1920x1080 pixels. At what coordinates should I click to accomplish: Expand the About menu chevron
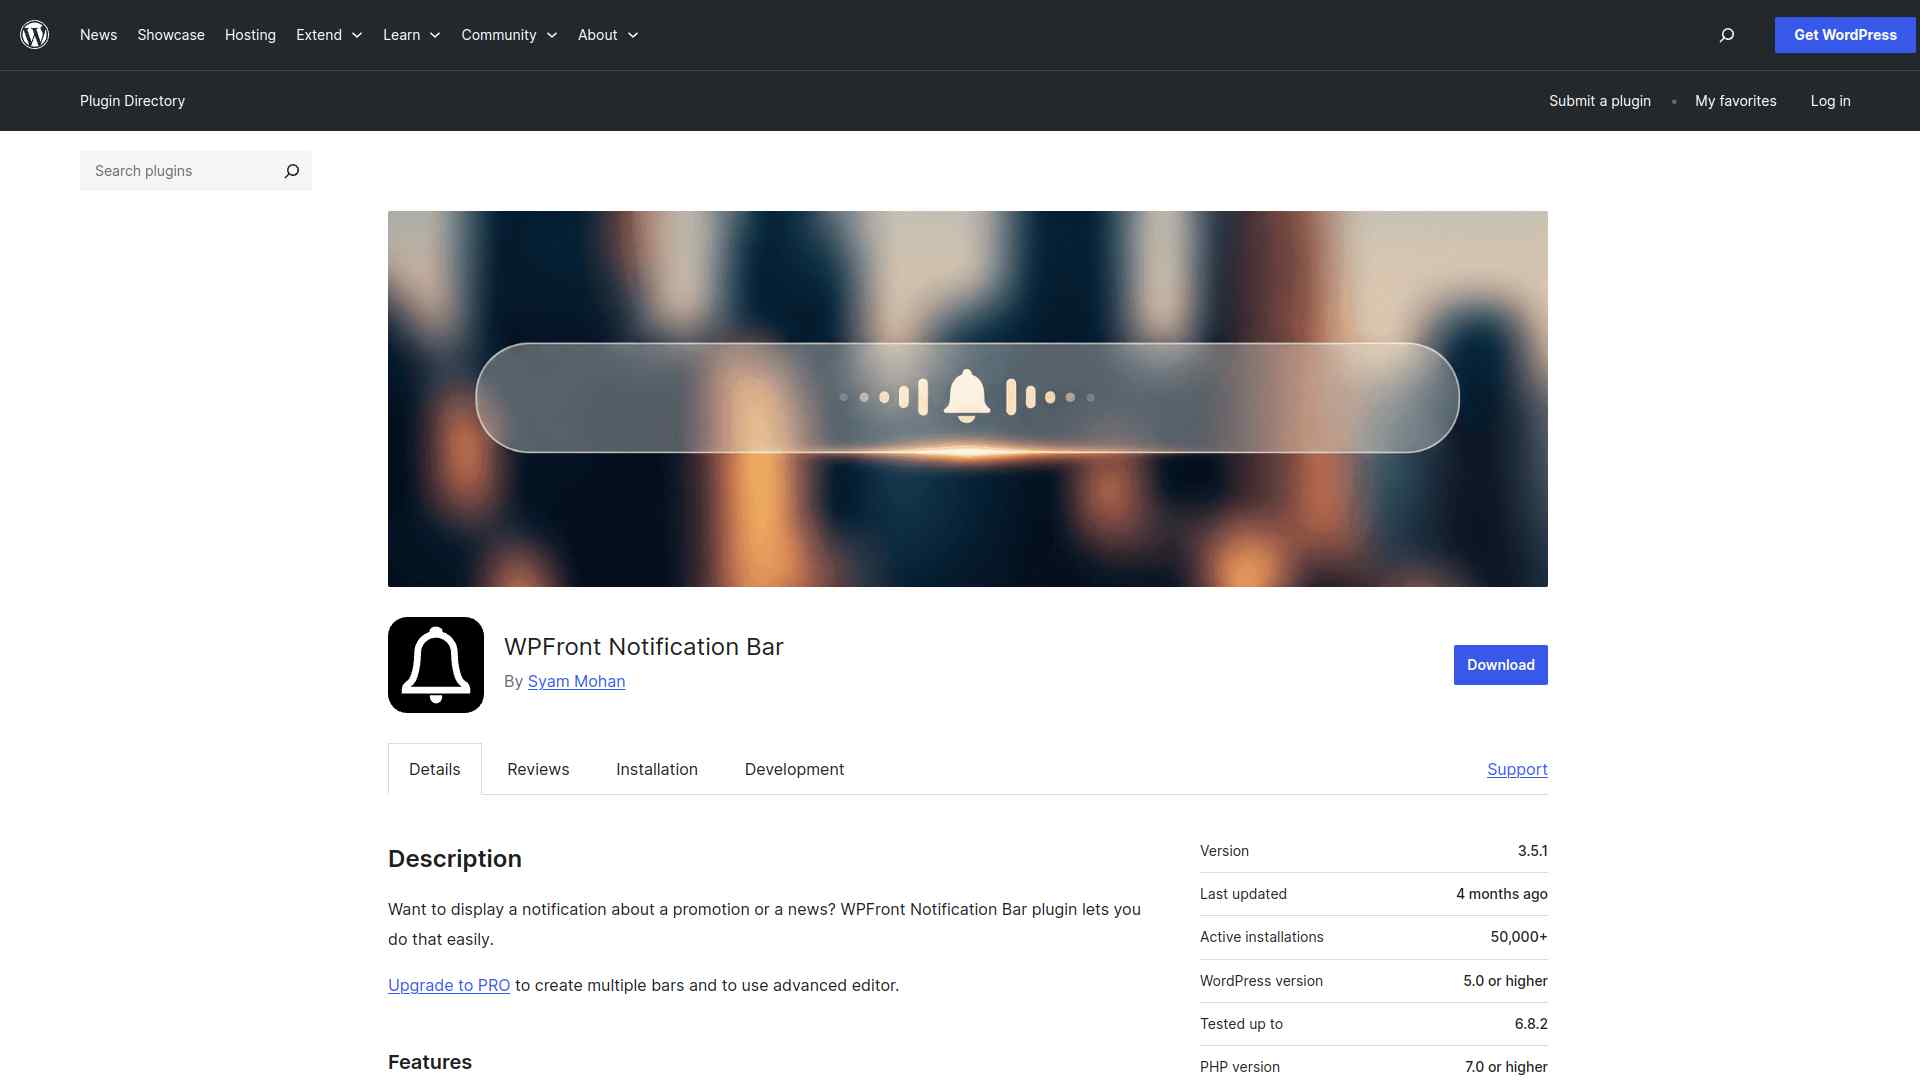[633, 35]
